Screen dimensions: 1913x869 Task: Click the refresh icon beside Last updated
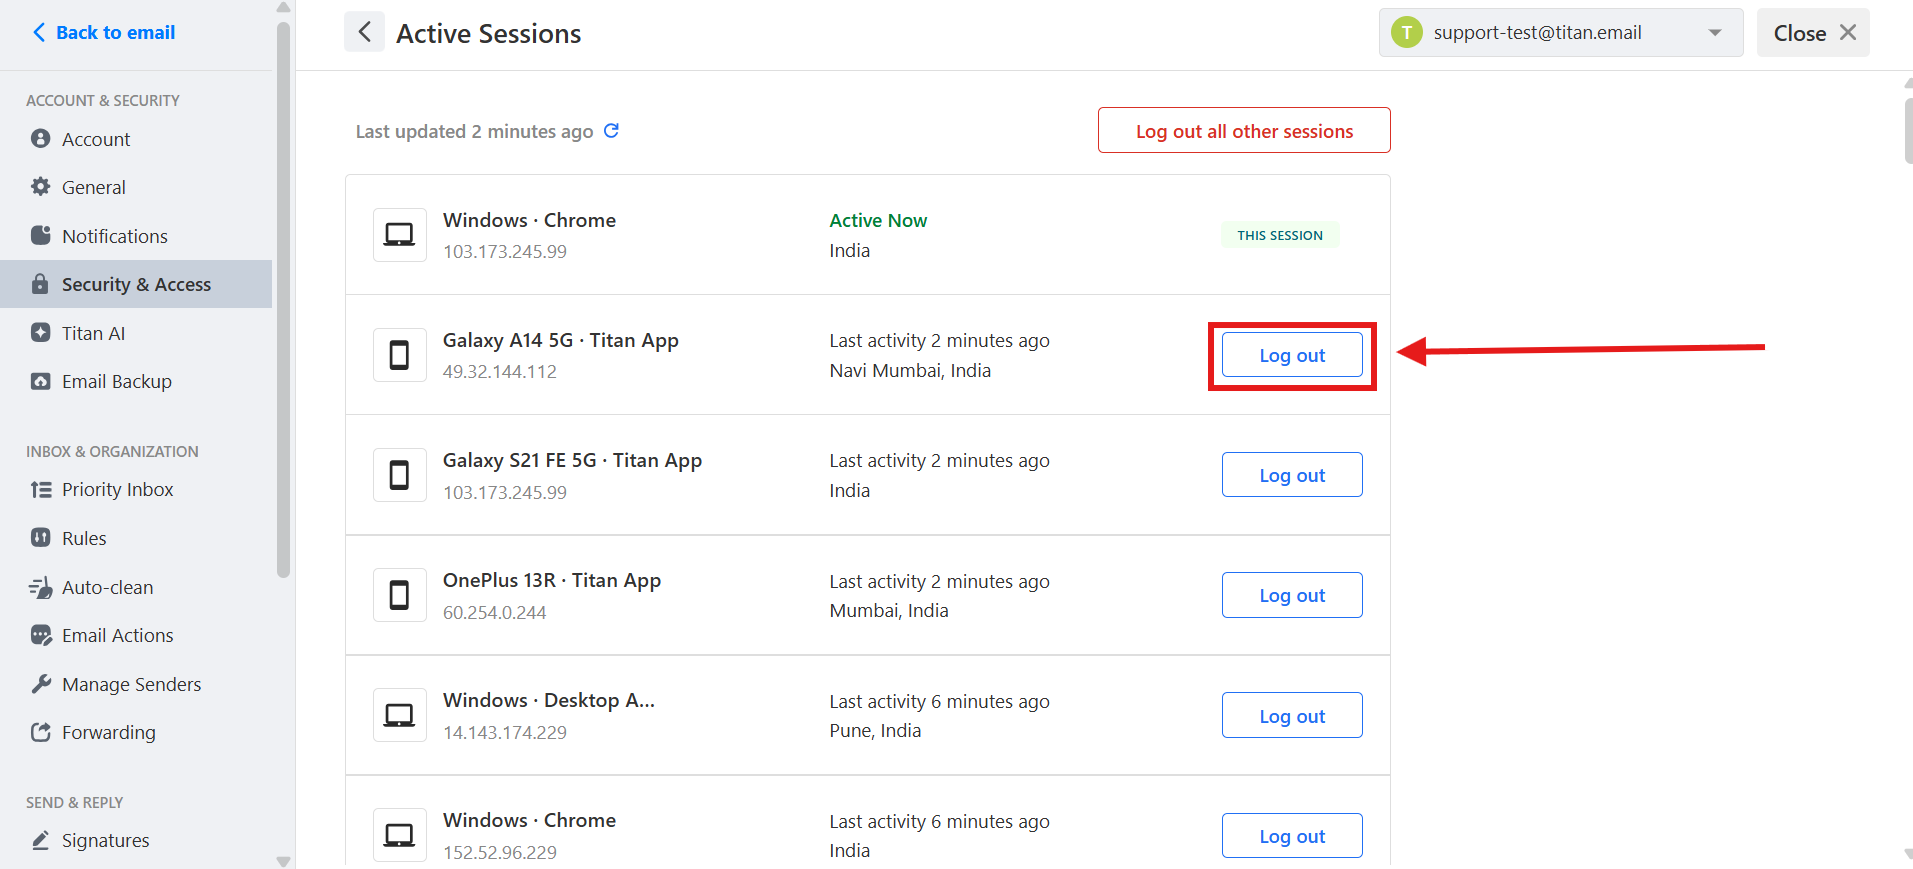612,131
